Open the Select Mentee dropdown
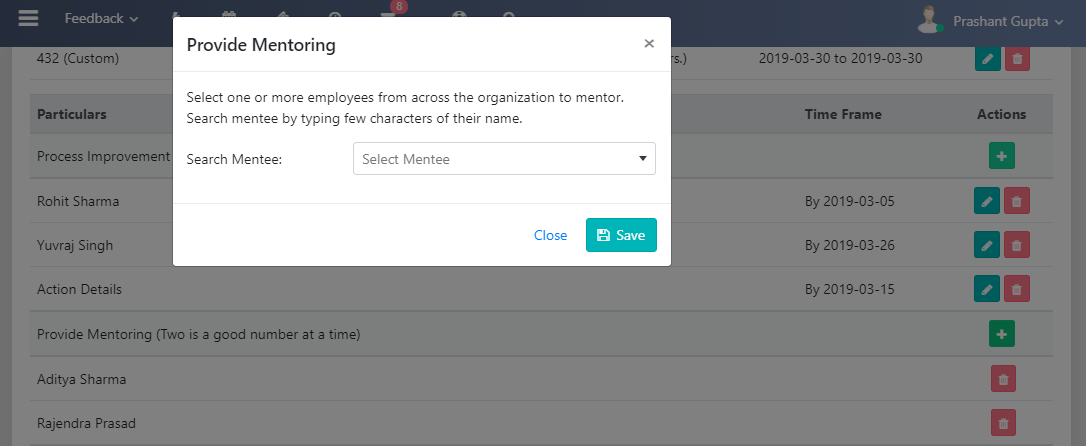1086x446 pixels. pyautogui.click(x=504, y=159)
